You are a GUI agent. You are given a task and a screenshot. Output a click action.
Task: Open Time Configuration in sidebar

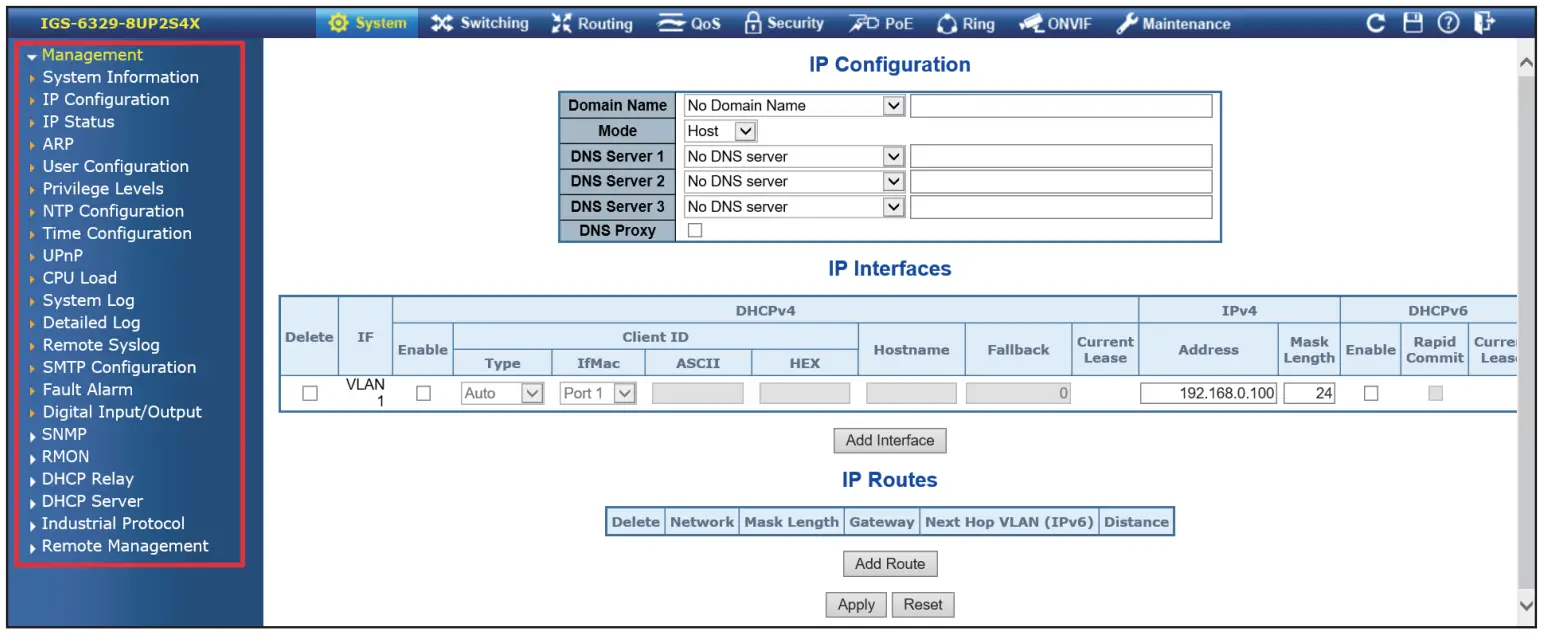click(x=117, y=233)
